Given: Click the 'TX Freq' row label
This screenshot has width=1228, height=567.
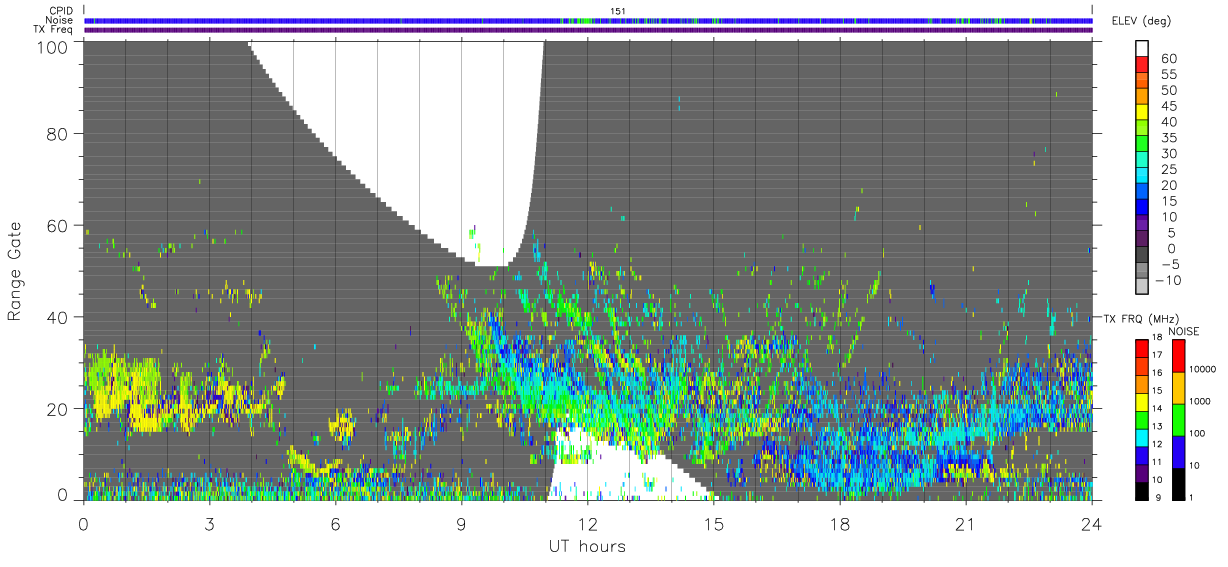Looking at the screenshot, I should [x=54, y=29].
